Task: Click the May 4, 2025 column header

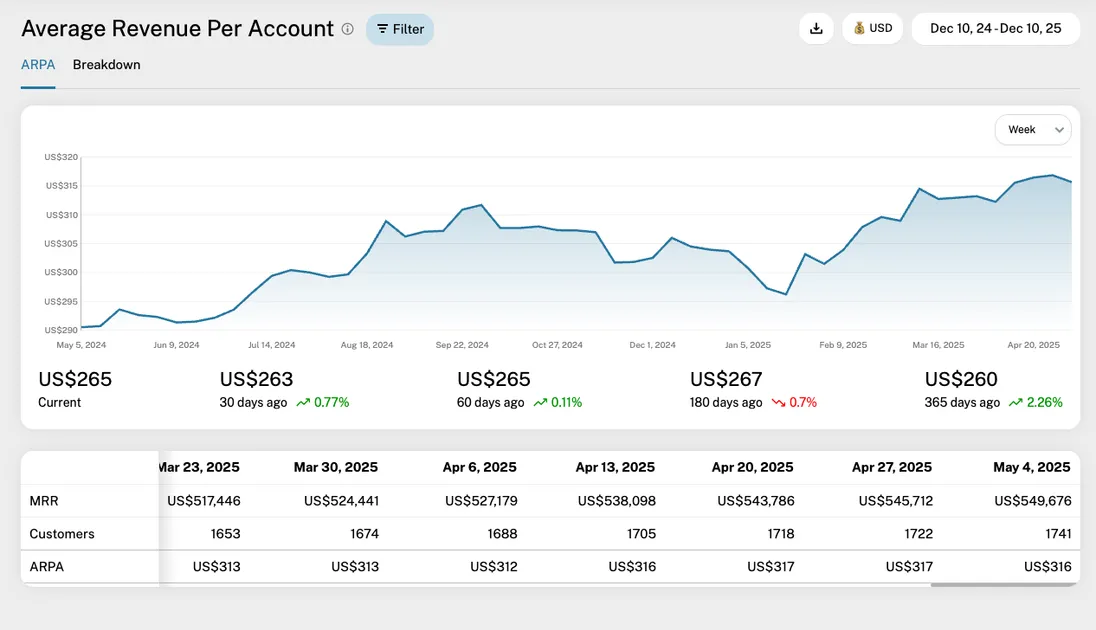Action: 1032,467
